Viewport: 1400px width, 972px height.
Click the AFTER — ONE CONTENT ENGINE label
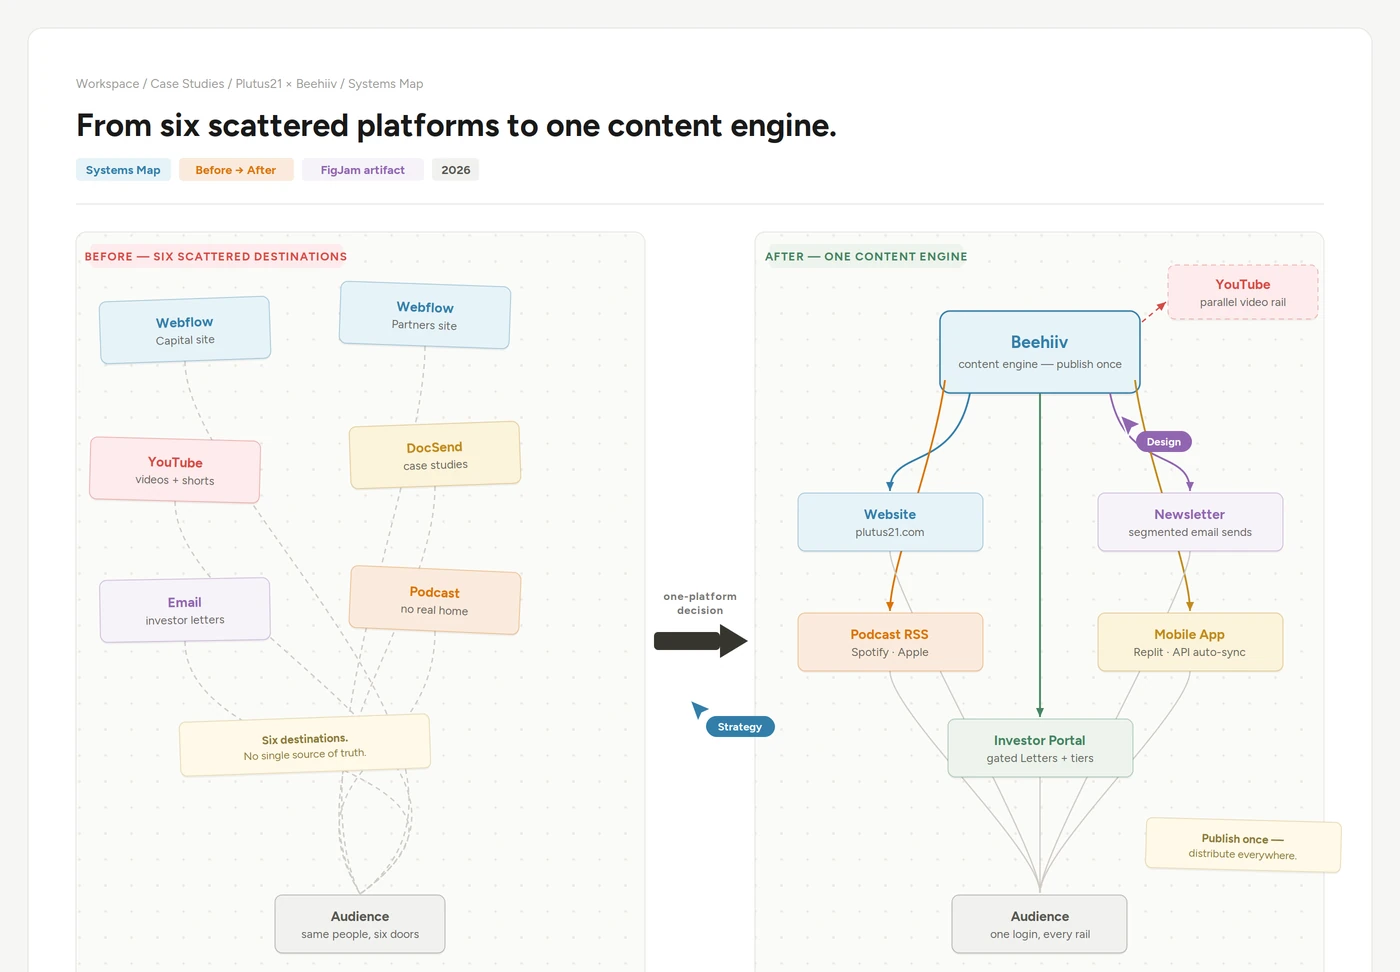866,257
